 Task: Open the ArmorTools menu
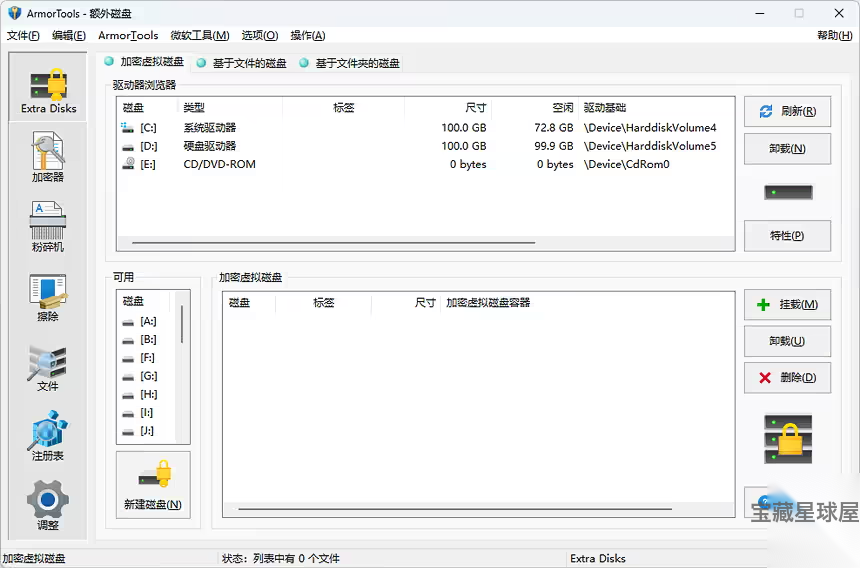[128, 35]
